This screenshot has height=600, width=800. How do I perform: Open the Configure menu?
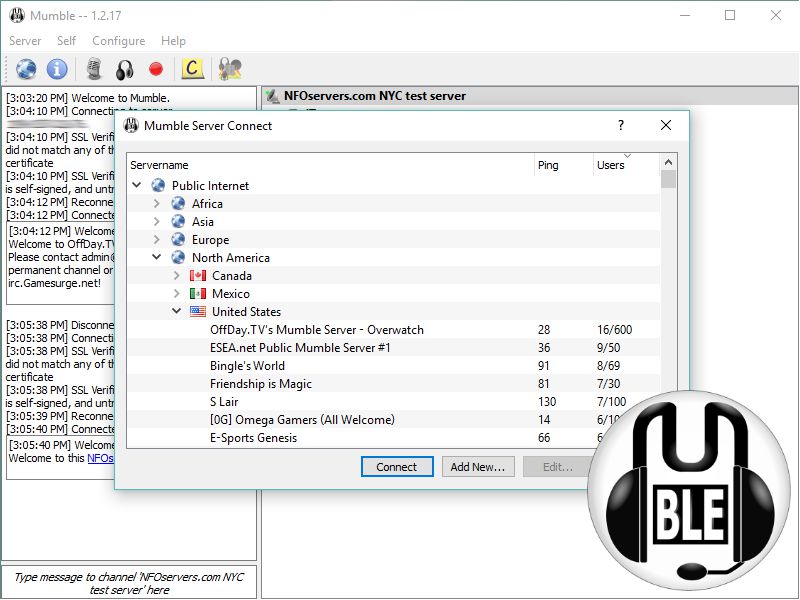coord(118,41)
